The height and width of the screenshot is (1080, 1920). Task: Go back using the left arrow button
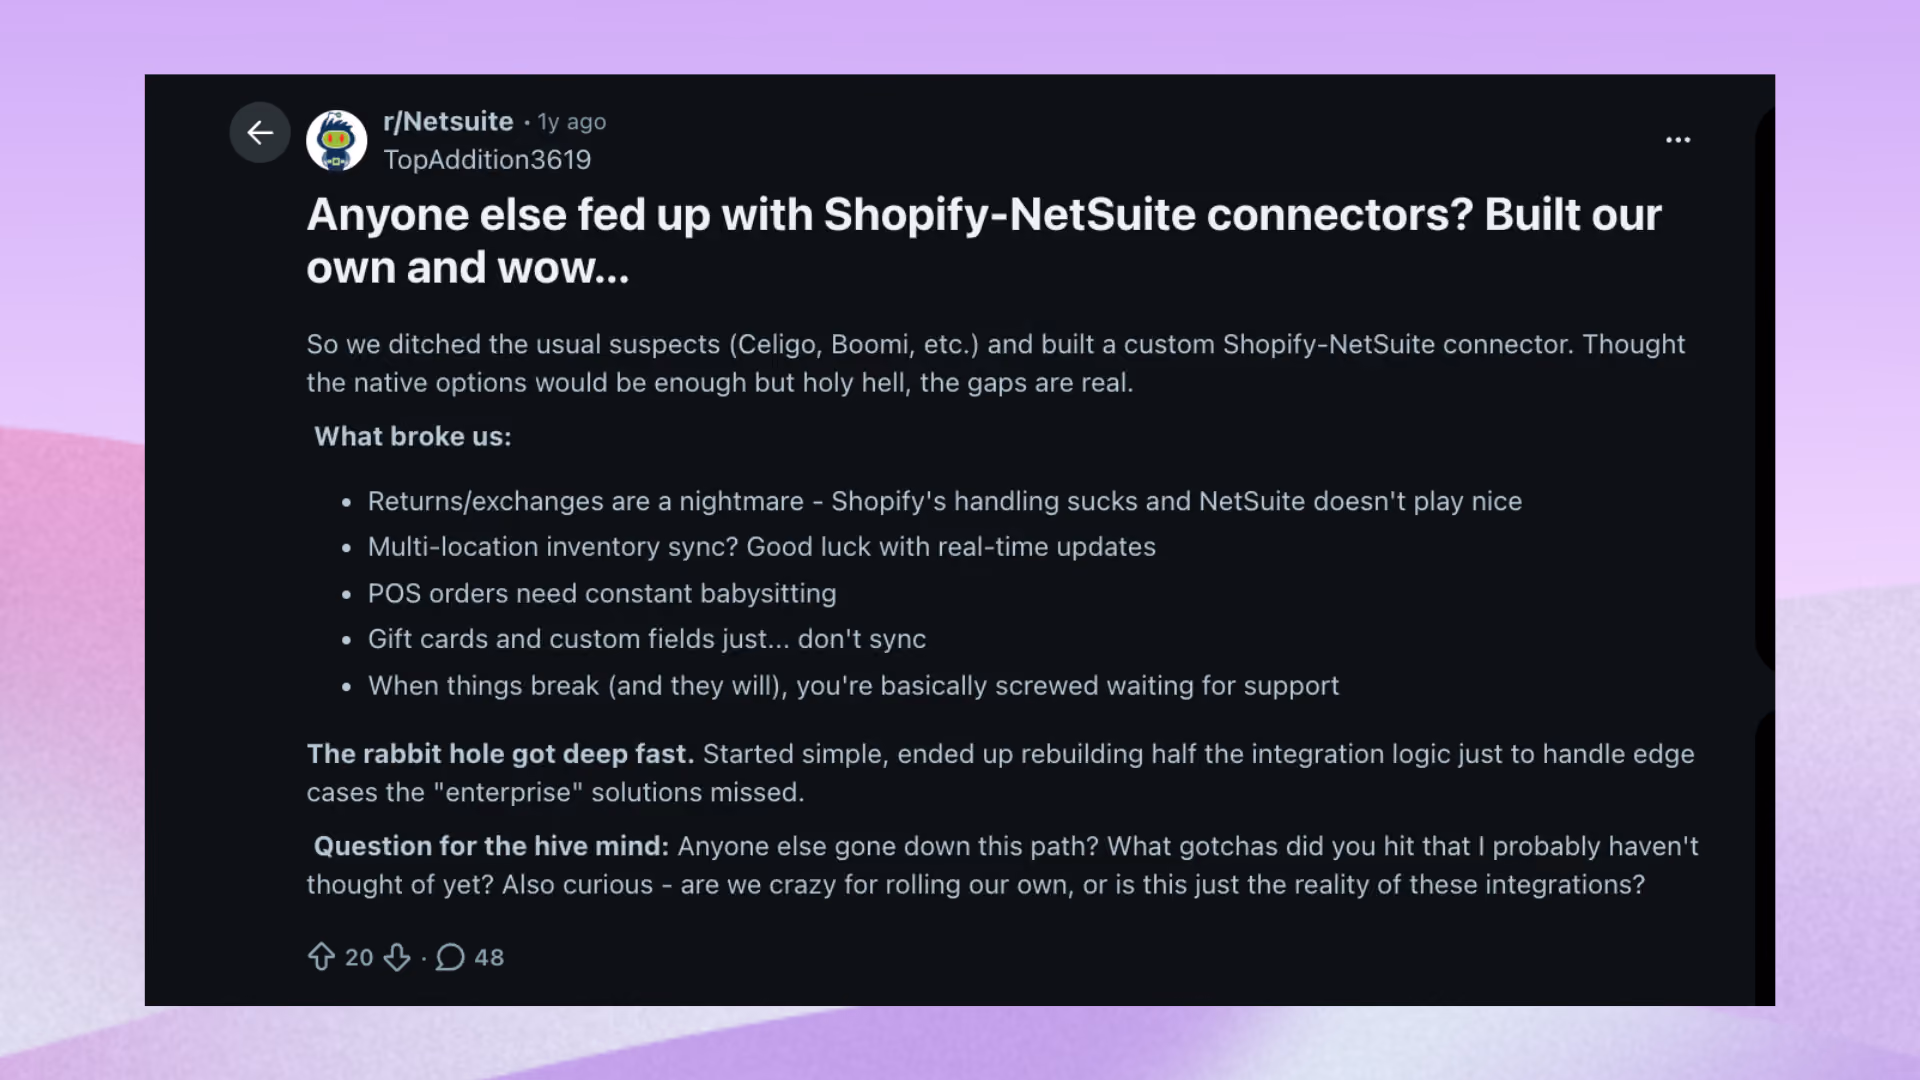tap(260, 132)
